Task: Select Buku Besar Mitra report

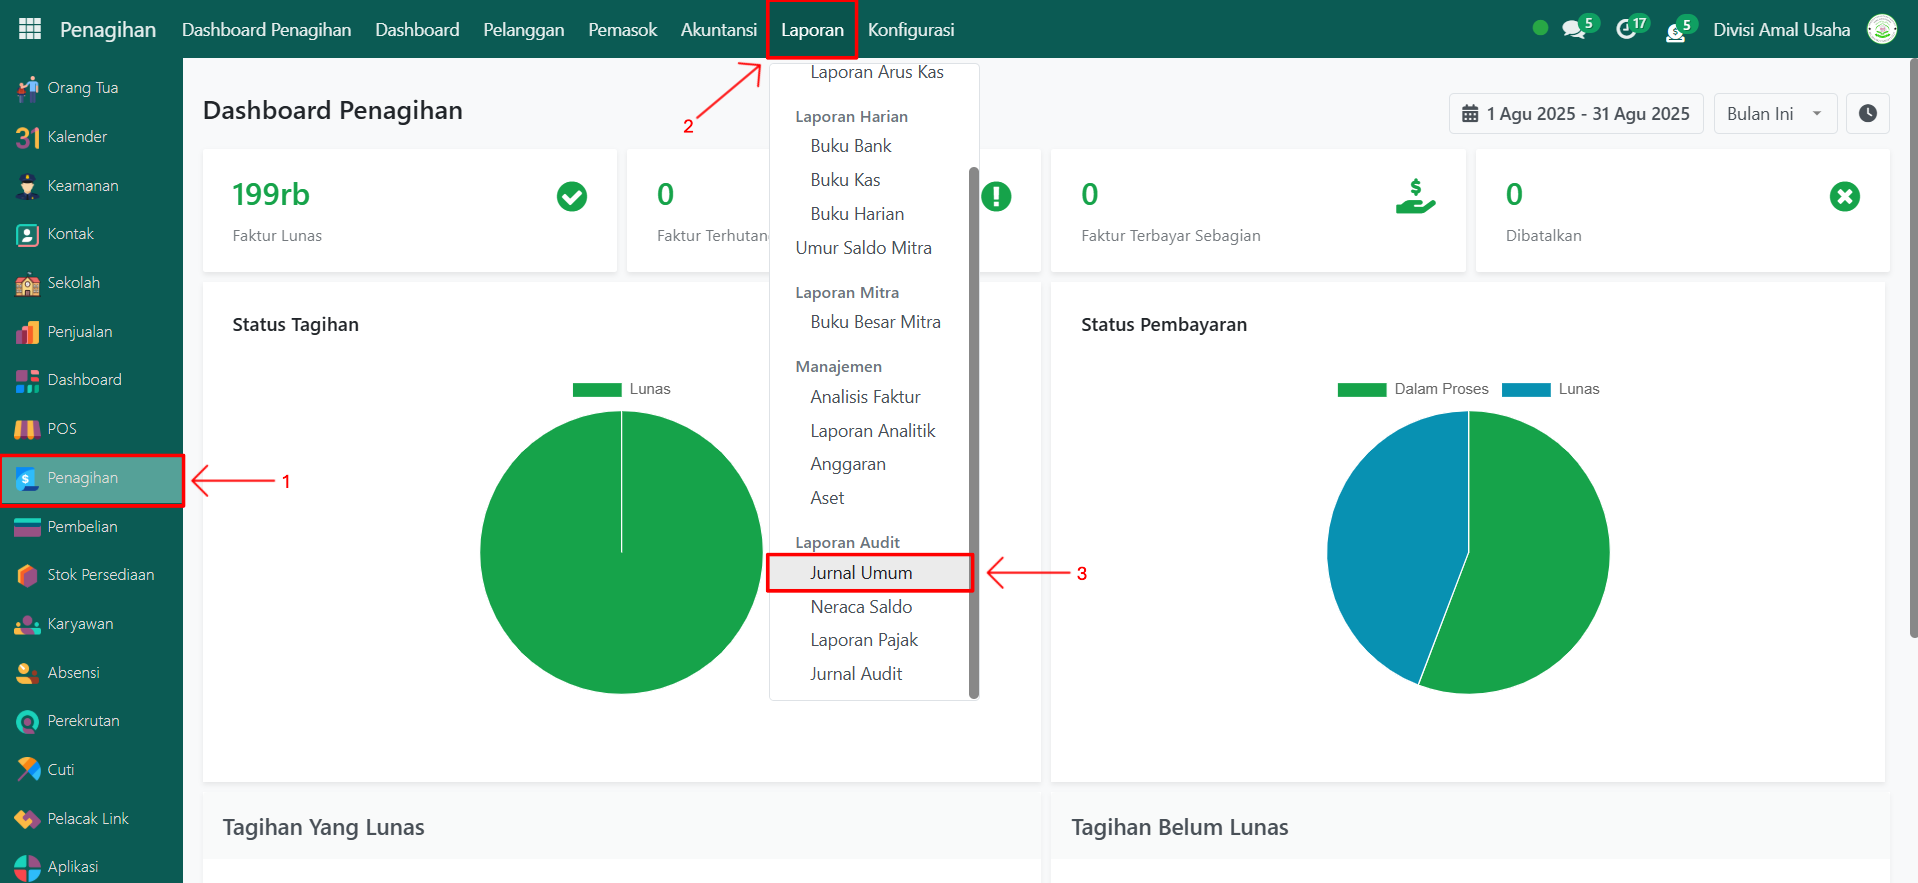Action: [x=875, y=322]
